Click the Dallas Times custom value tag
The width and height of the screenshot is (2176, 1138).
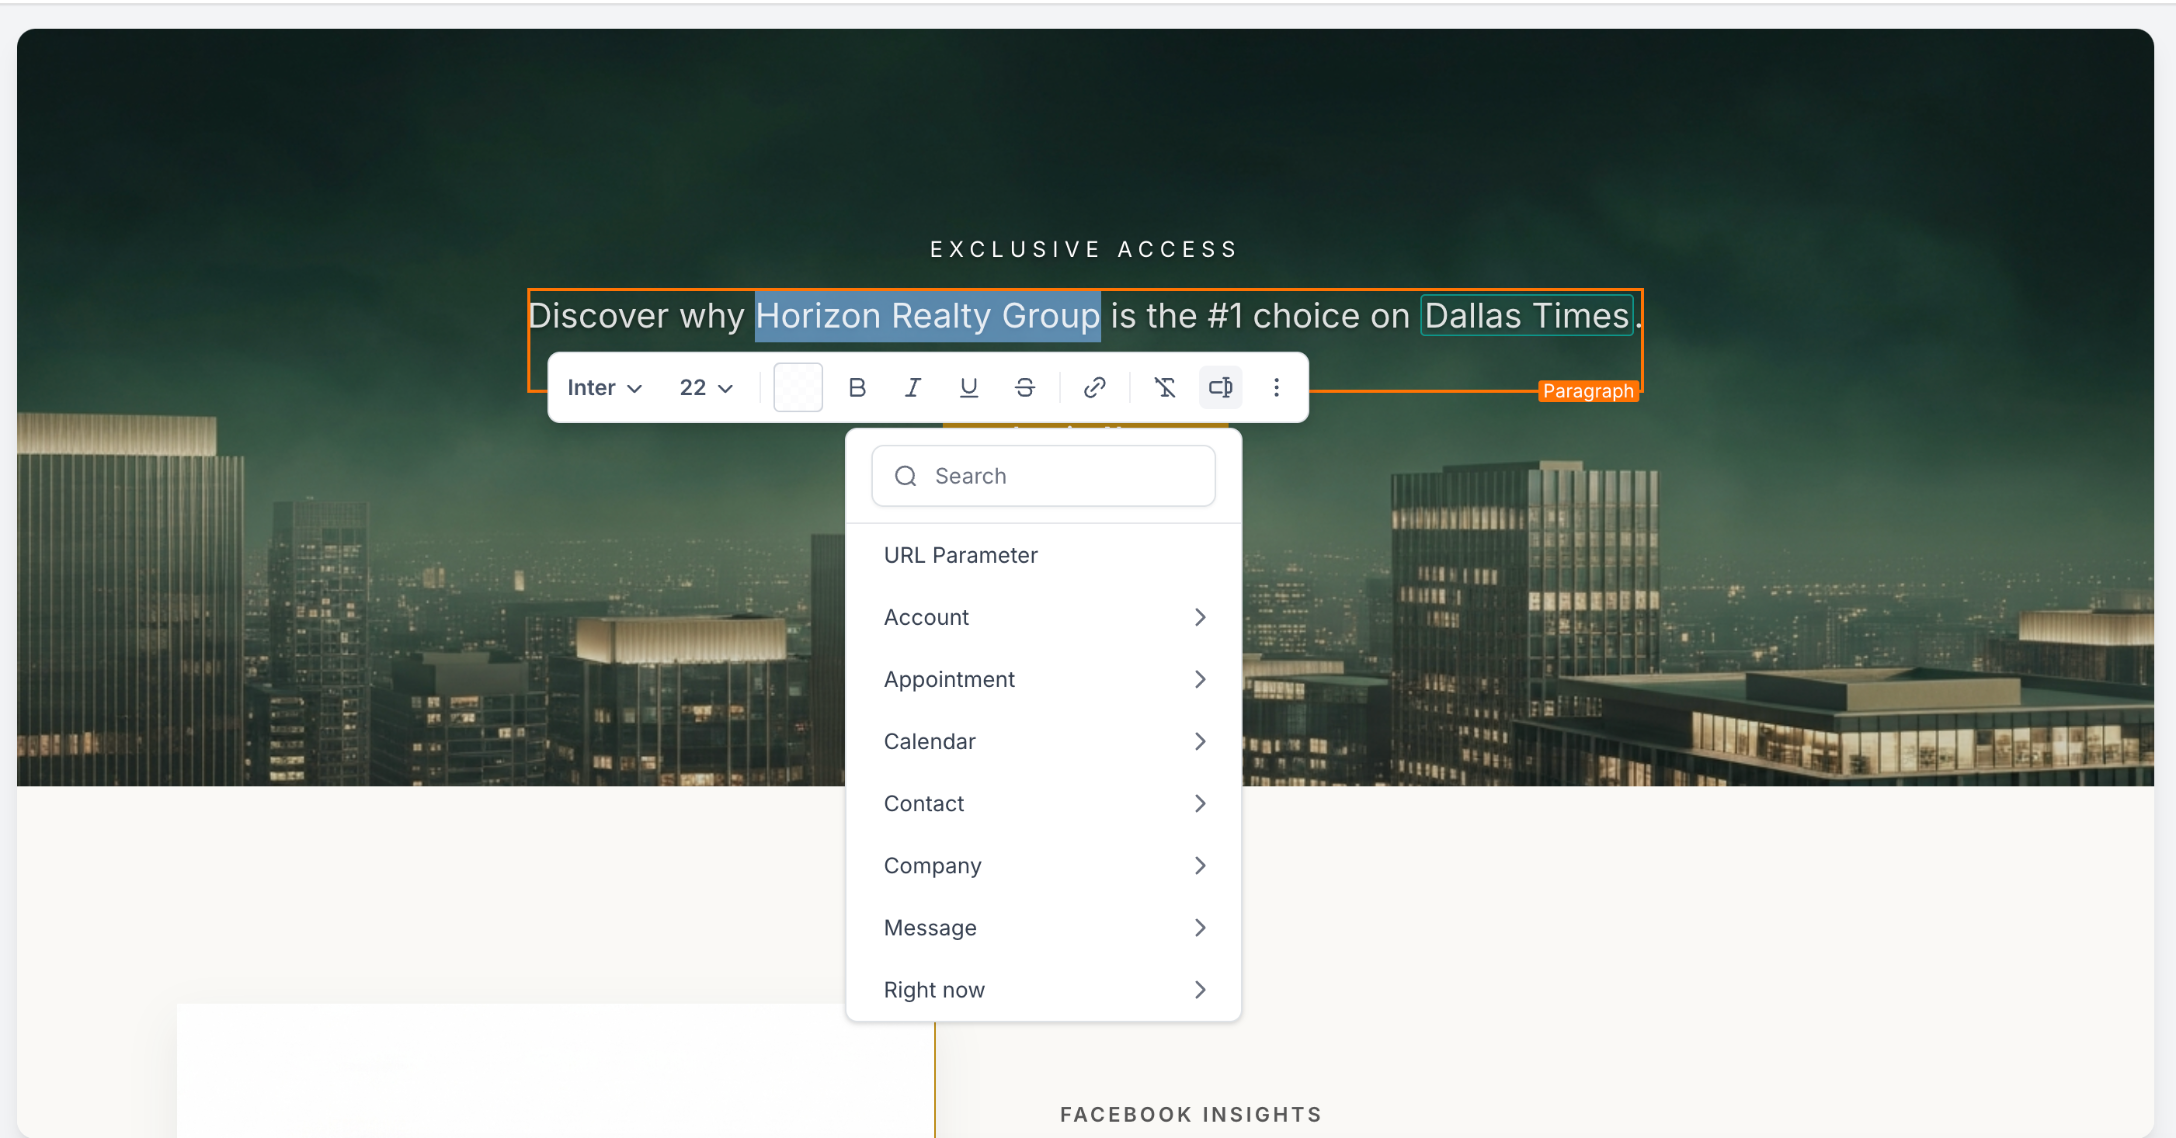(x=1527, y=316)
